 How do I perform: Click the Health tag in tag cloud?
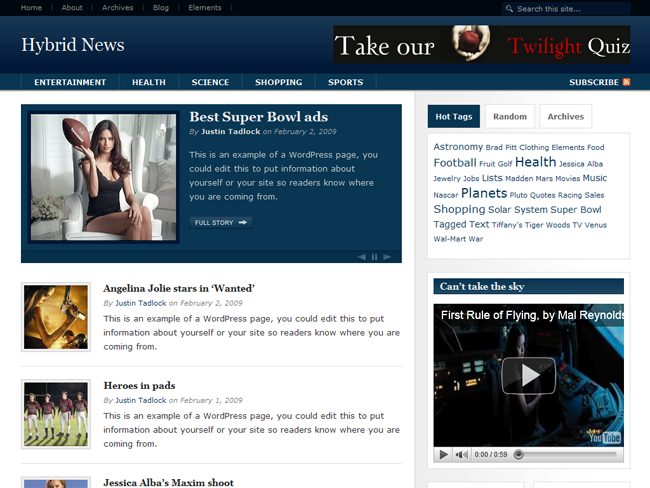(x=535, y=162)
